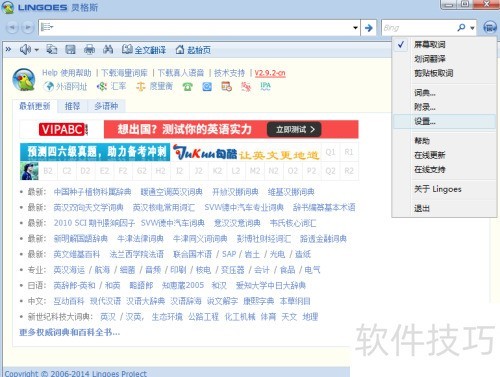Select 在线支持 from the menu

[444, 170]
